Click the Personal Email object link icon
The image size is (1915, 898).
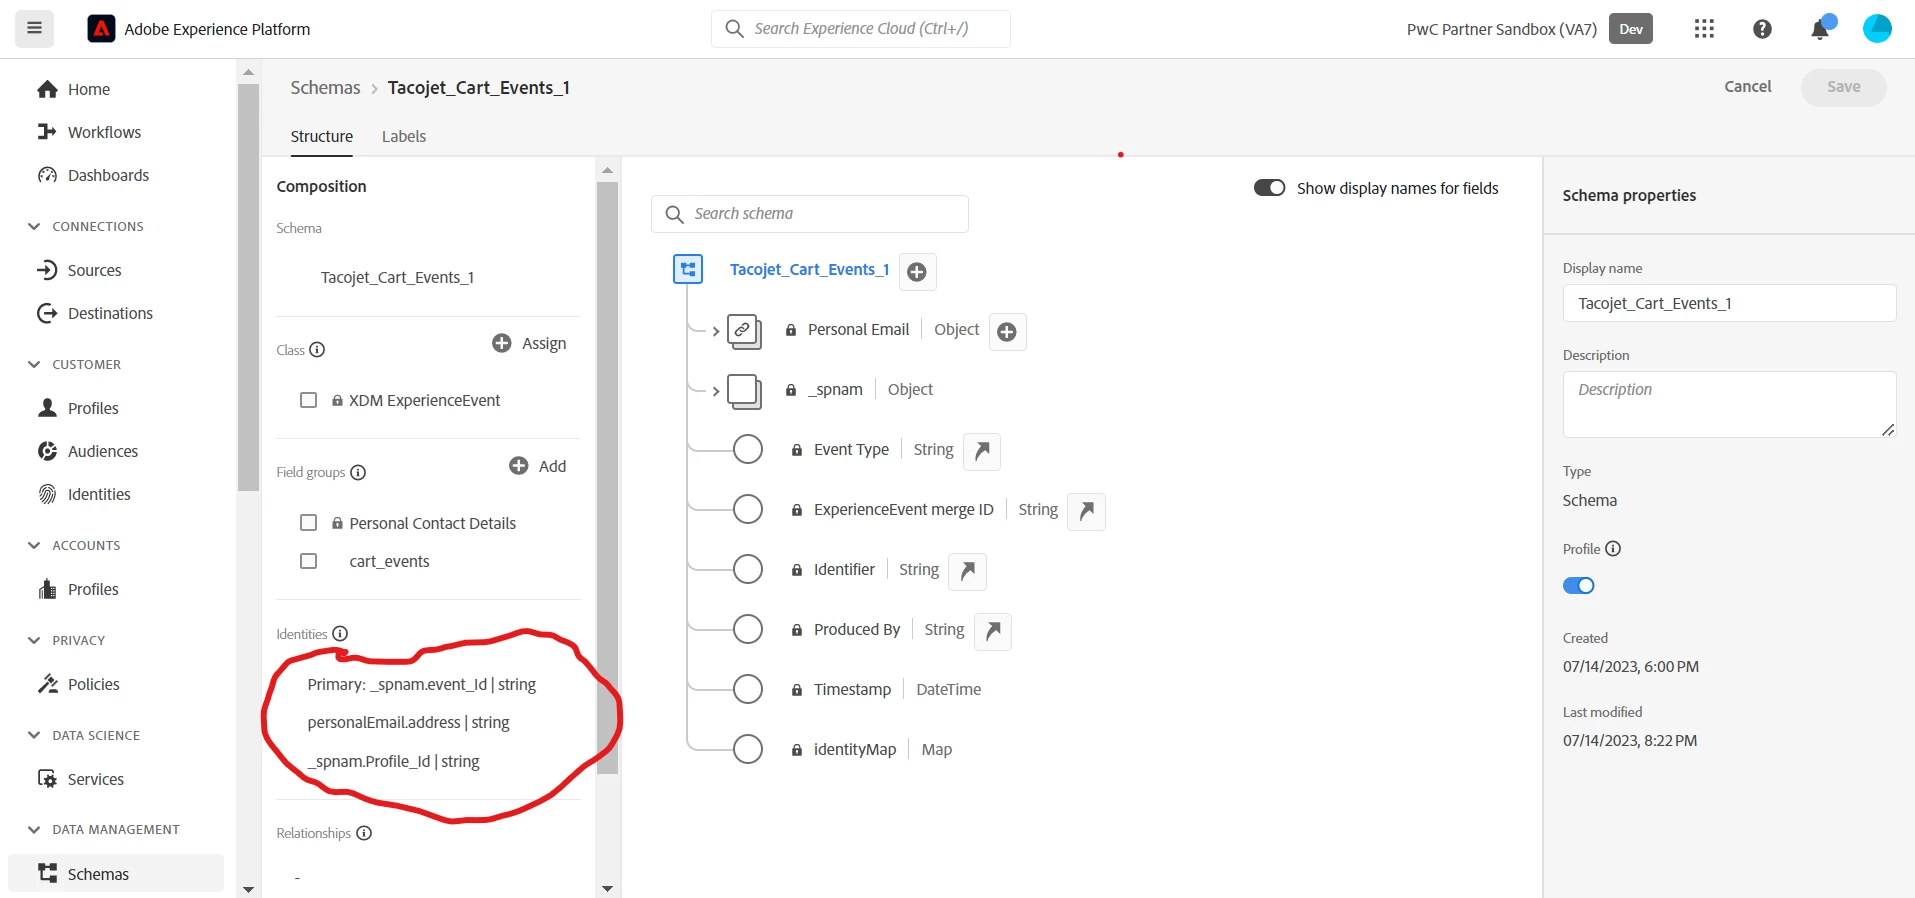tap(744, 331)
